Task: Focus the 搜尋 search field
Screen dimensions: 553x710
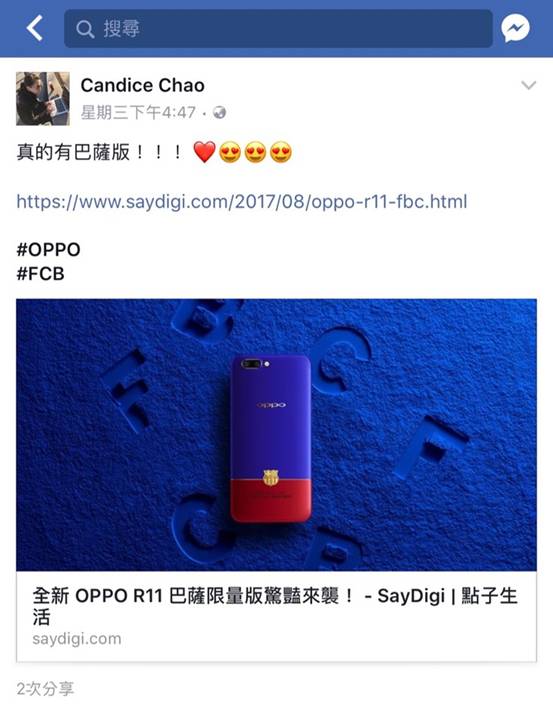Action: [x=278, y=29]
